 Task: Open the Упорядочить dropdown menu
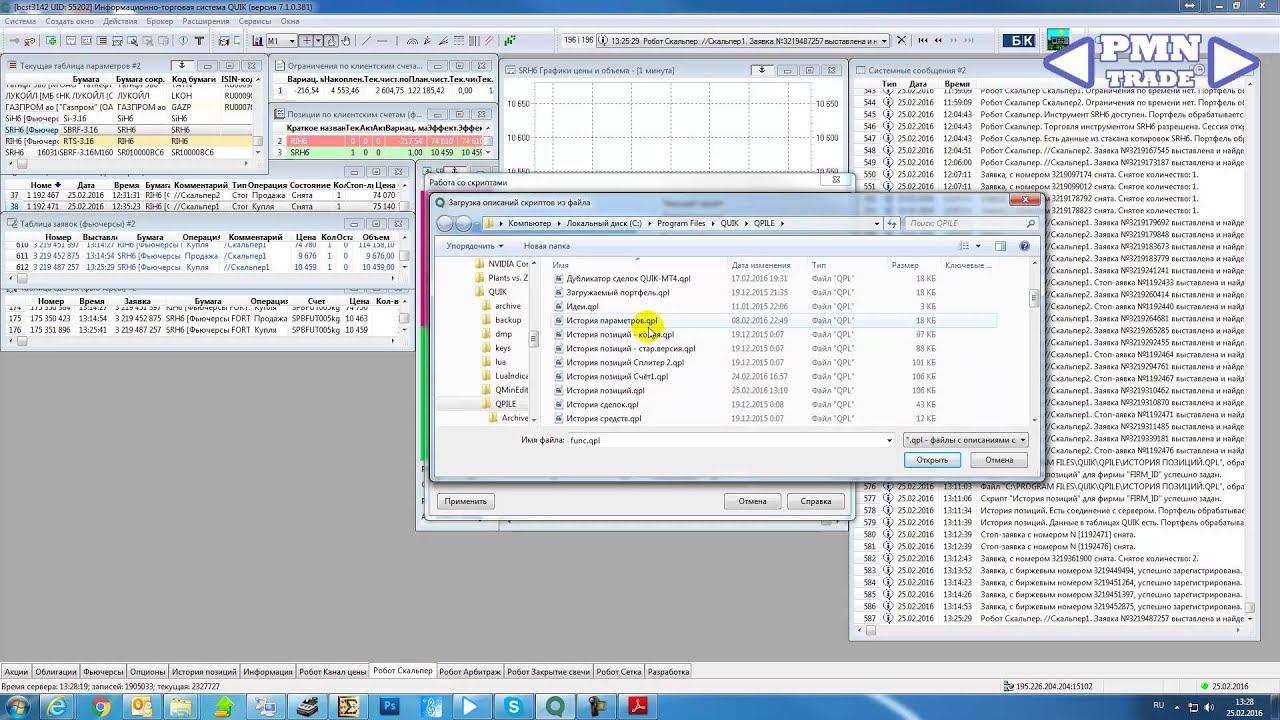[474, 246]
